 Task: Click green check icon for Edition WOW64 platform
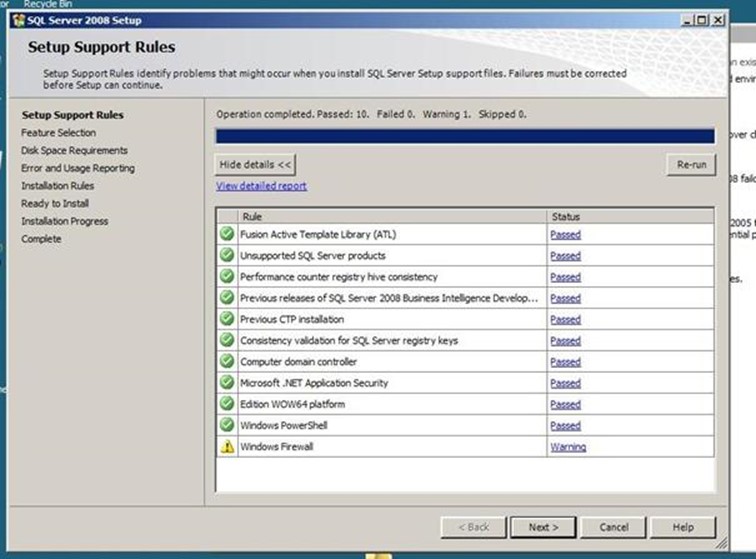(x=227, y=404)
